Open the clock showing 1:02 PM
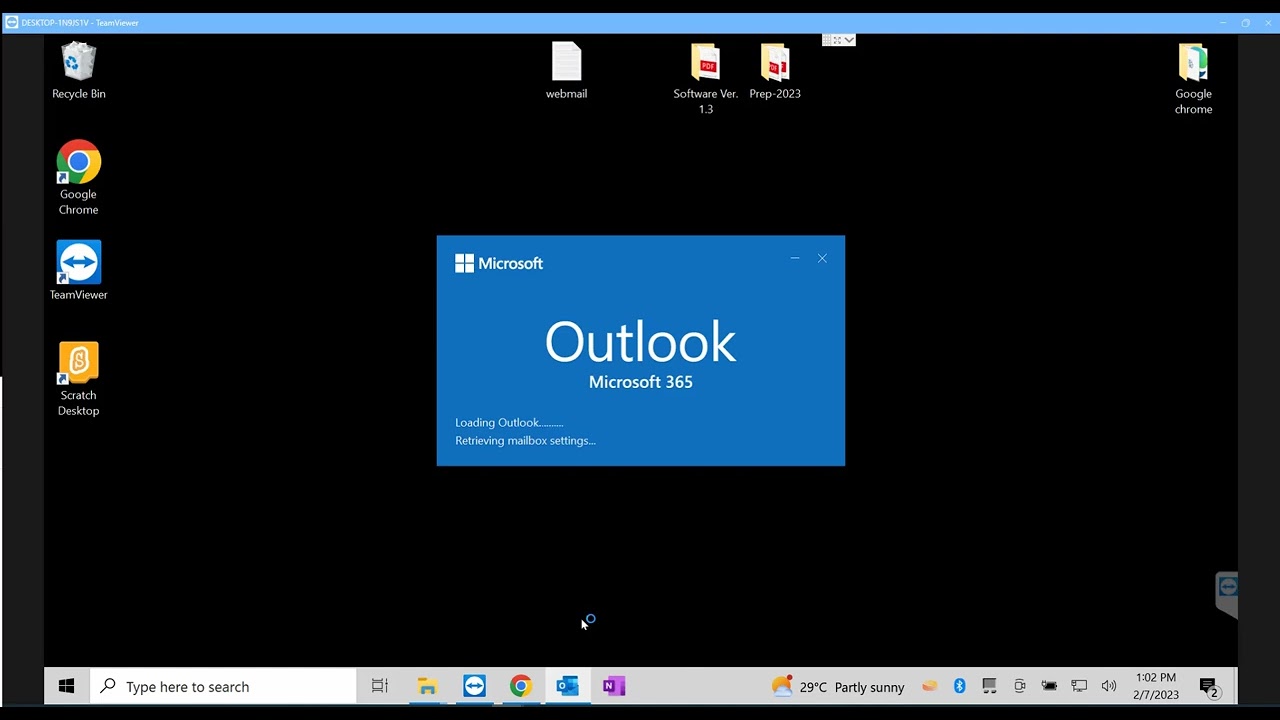1280x720 pixels. [1156, 686]
